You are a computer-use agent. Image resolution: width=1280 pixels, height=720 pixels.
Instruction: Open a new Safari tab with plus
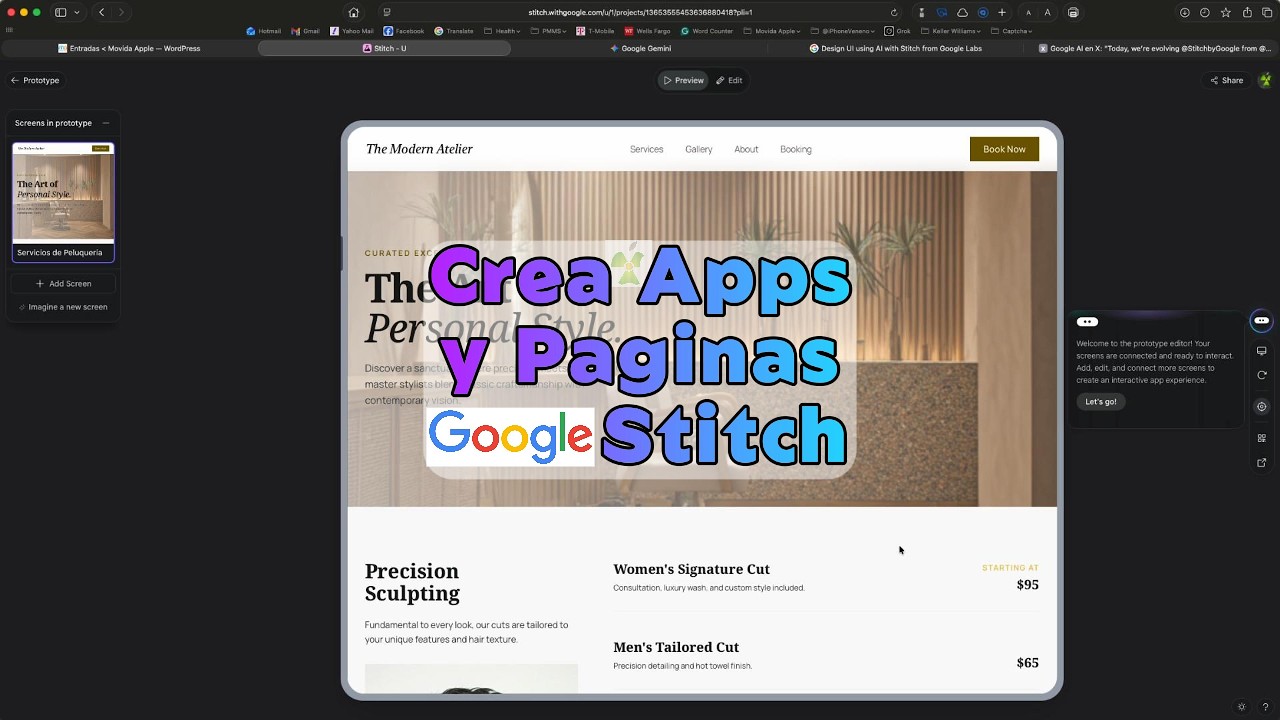tap(1001, 12)
